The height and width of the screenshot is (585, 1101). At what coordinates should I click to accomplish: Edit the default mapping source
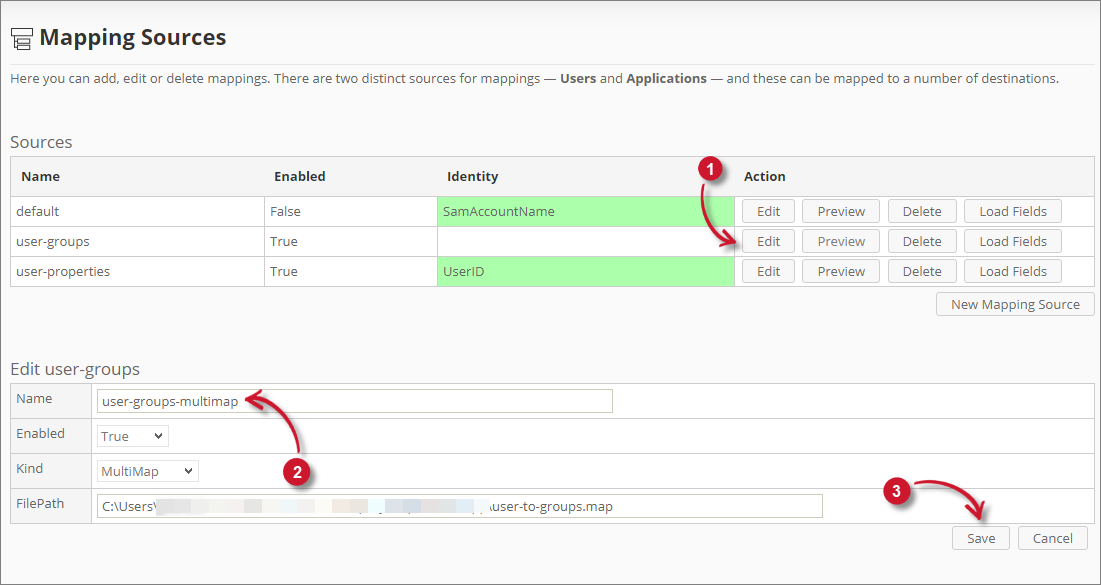coord(768,211)
